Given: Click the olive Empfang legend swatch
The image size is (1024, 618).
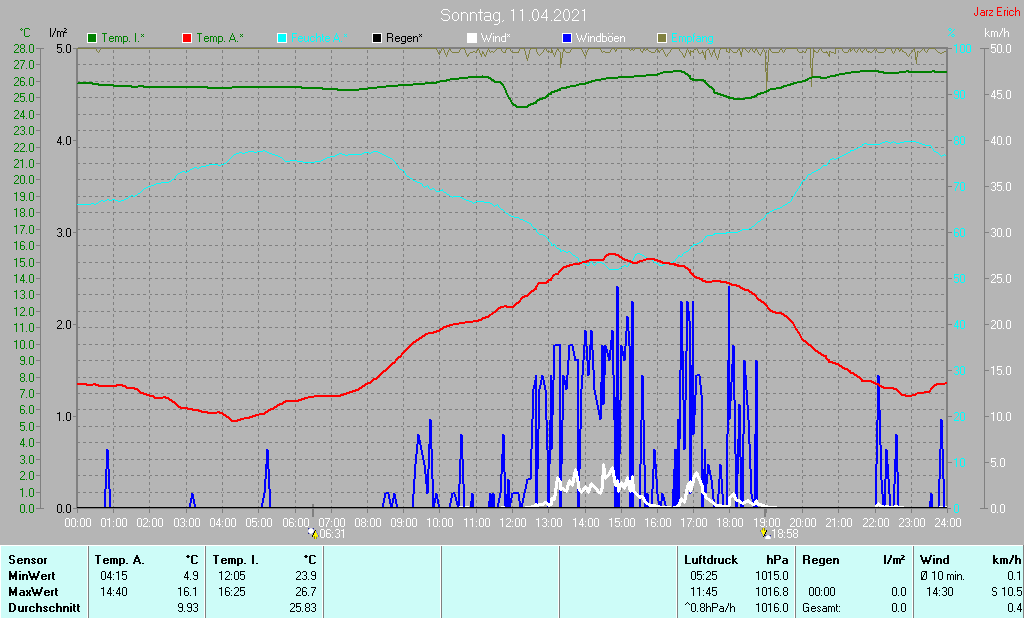Looking at the screenshot, I should tap(662, 38).
